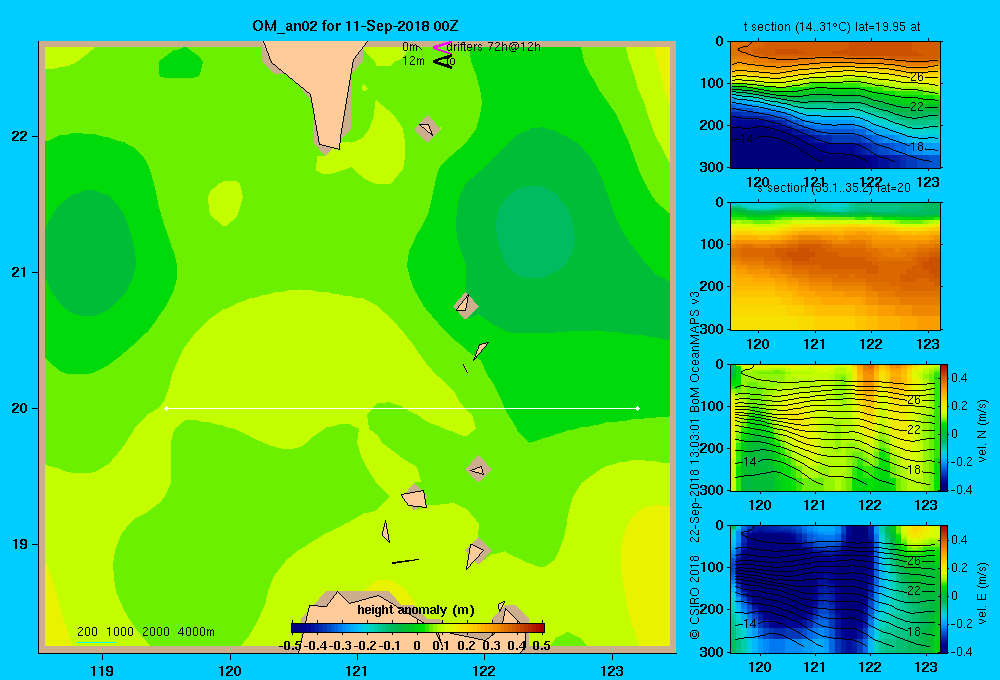Image resolution: width=1000 pixels, height=680 pixels.
Task: Click the '4000m' depth contour legend label
Action: click(196, 632)
